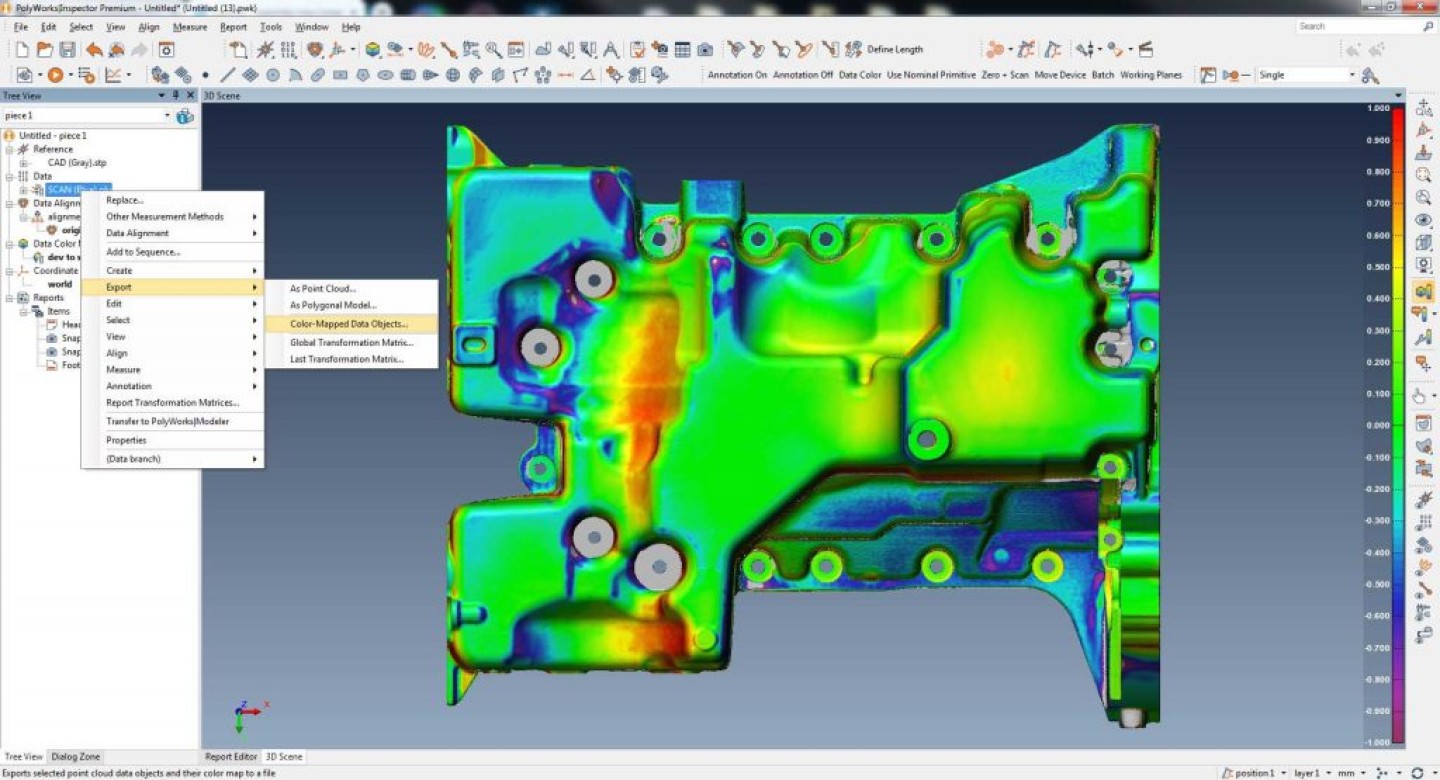Click Use Nominal Primitive button
The width and height of the screenshot is (1440, 780).
[x=932, y=75]
